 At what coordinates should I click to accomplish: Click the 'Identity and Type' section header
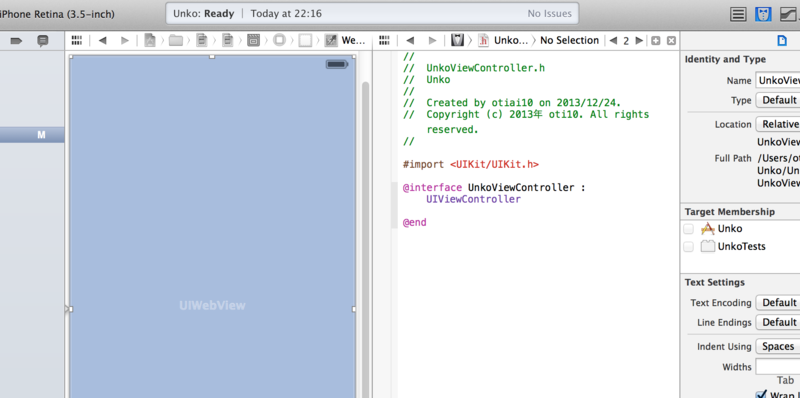725,60
